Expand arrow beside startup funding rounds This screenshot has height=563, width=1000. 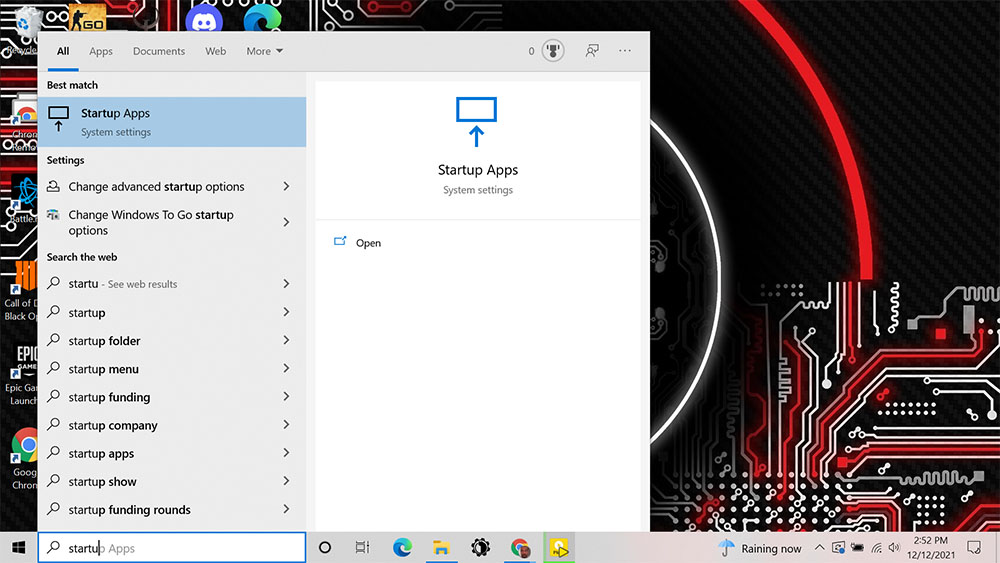click(286, 508)
